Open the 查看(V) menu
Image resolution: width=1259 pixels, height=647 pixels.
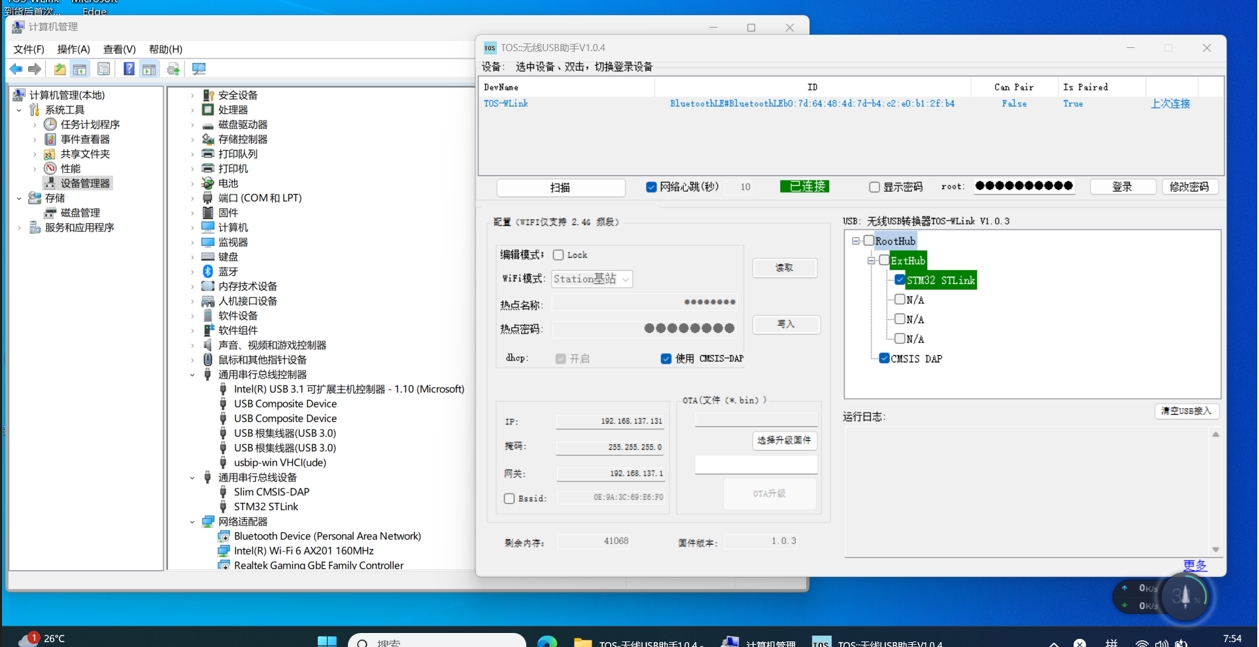tap(119, 49)
